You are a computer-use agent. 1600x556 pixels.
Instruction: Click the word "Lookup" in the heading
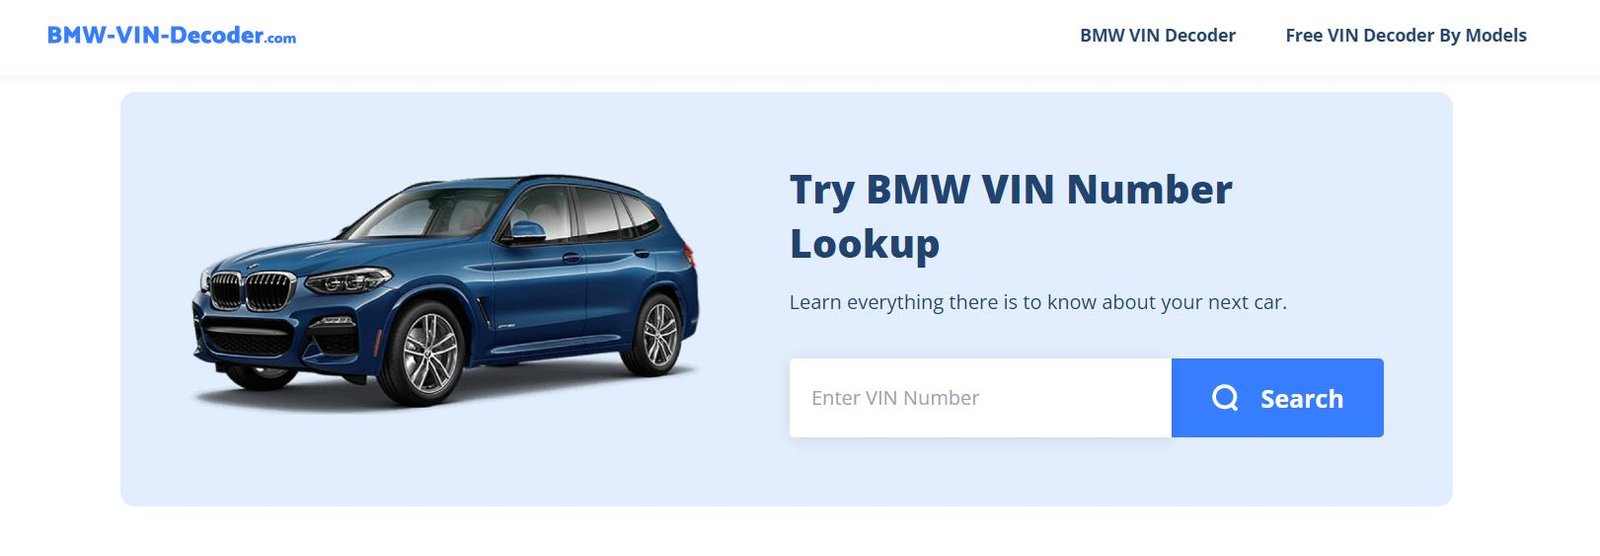coord(864,245)
